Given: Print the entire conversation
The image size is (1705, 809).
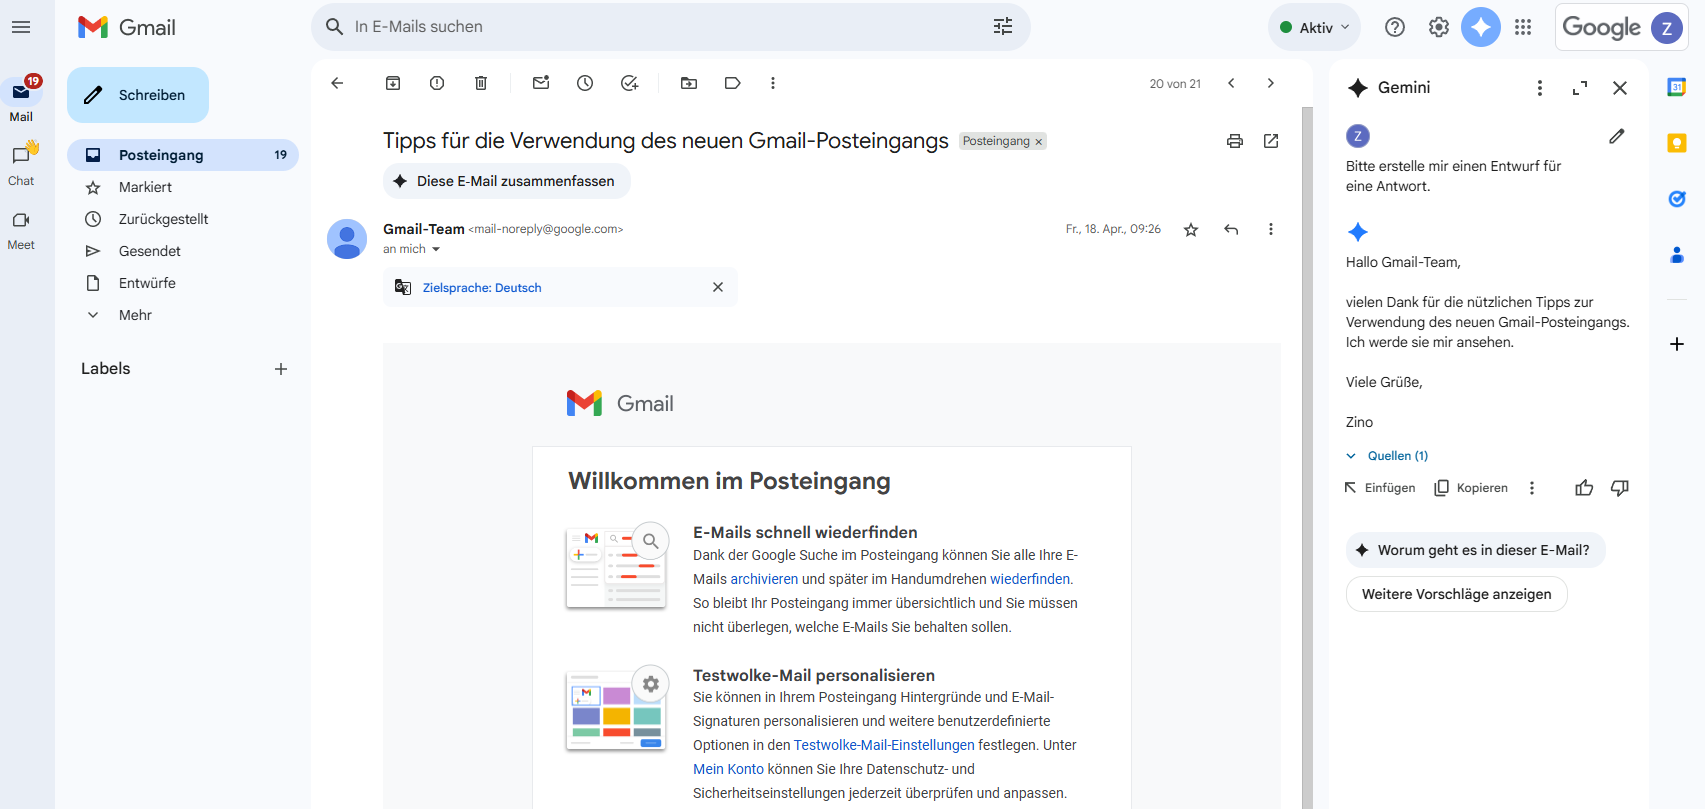Looking at the screenshot, I should tap(1235, 141).
